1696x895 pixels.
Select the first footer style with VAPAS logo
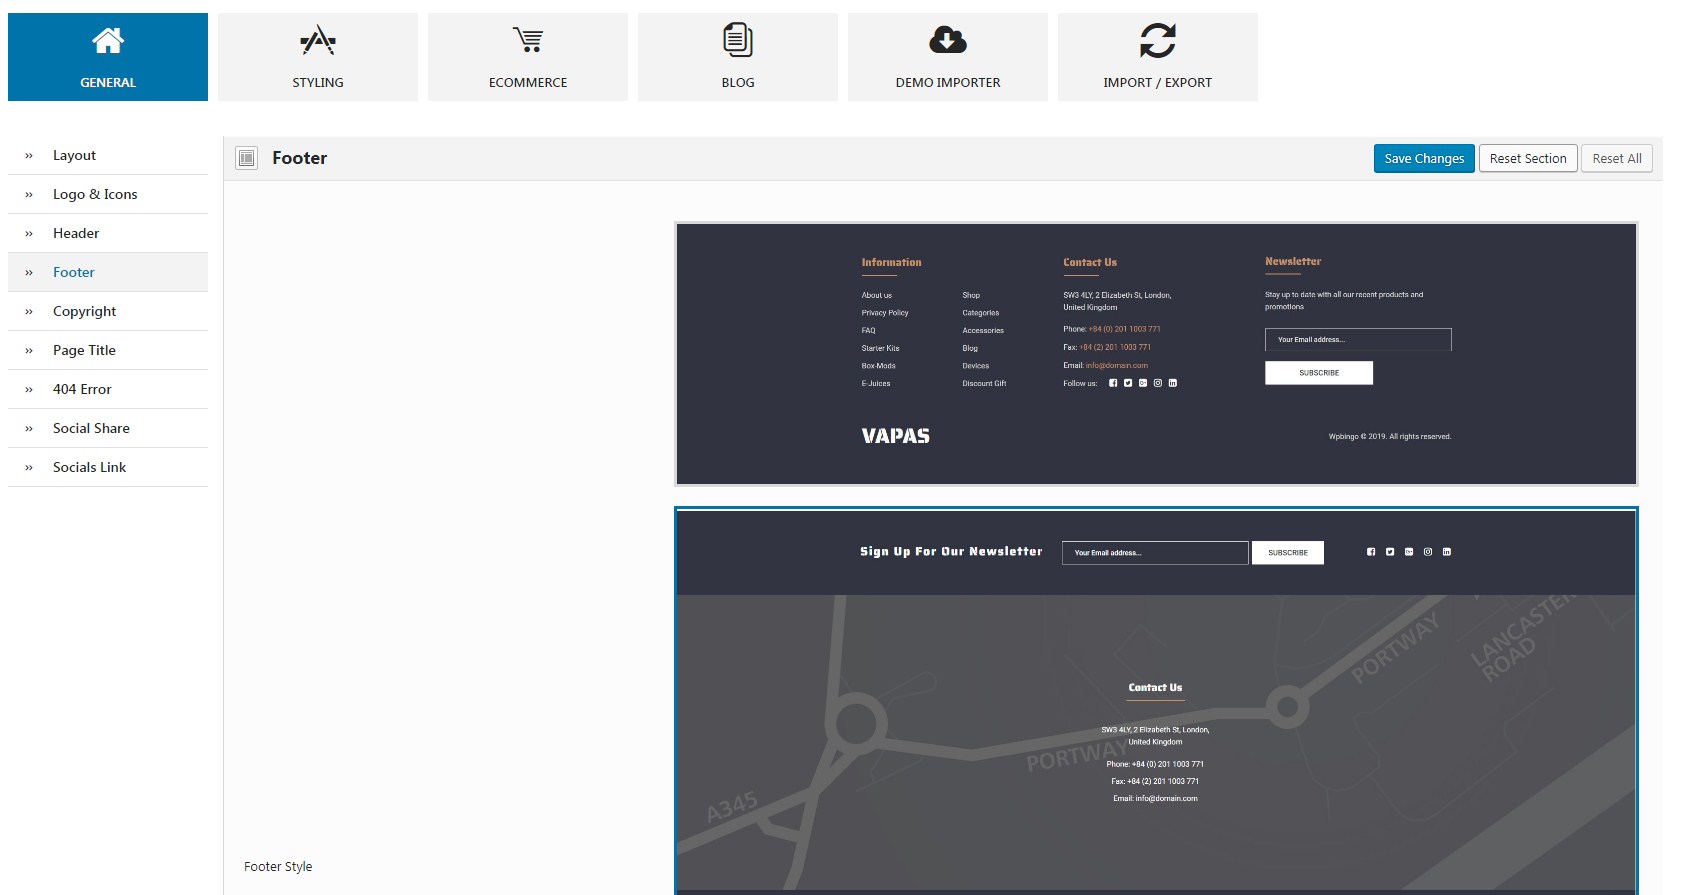[x=1156, y=354]
